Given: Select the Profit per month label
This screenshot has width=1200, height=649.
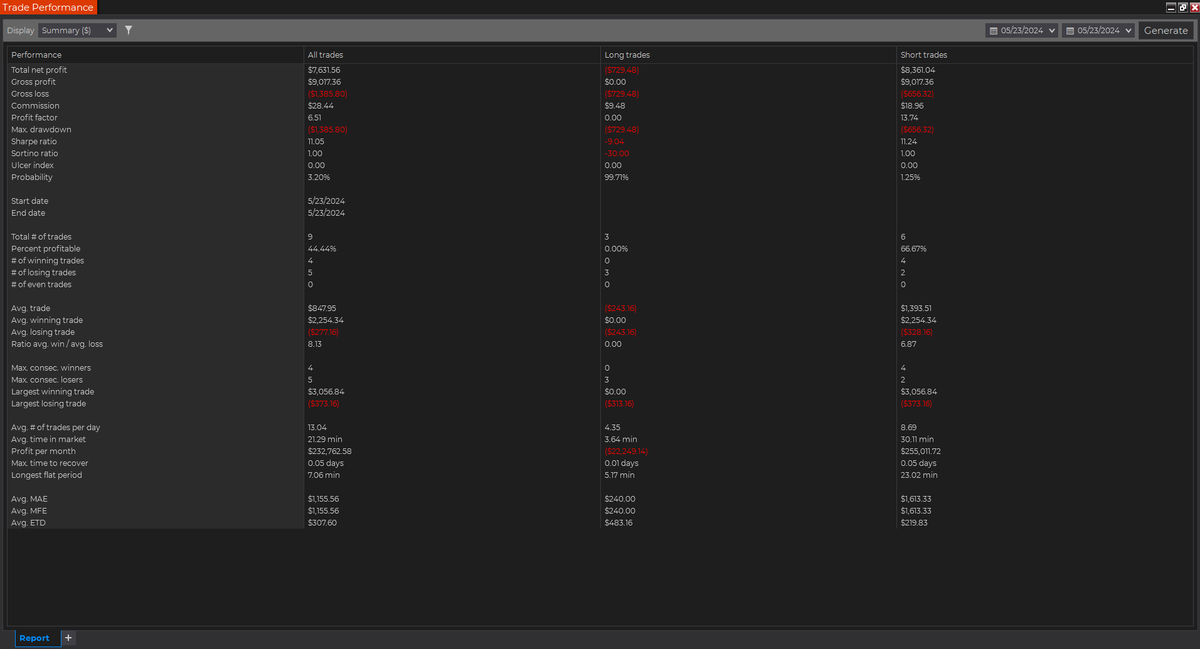Looking at the screenshot, I should click(x=43, y=452).
